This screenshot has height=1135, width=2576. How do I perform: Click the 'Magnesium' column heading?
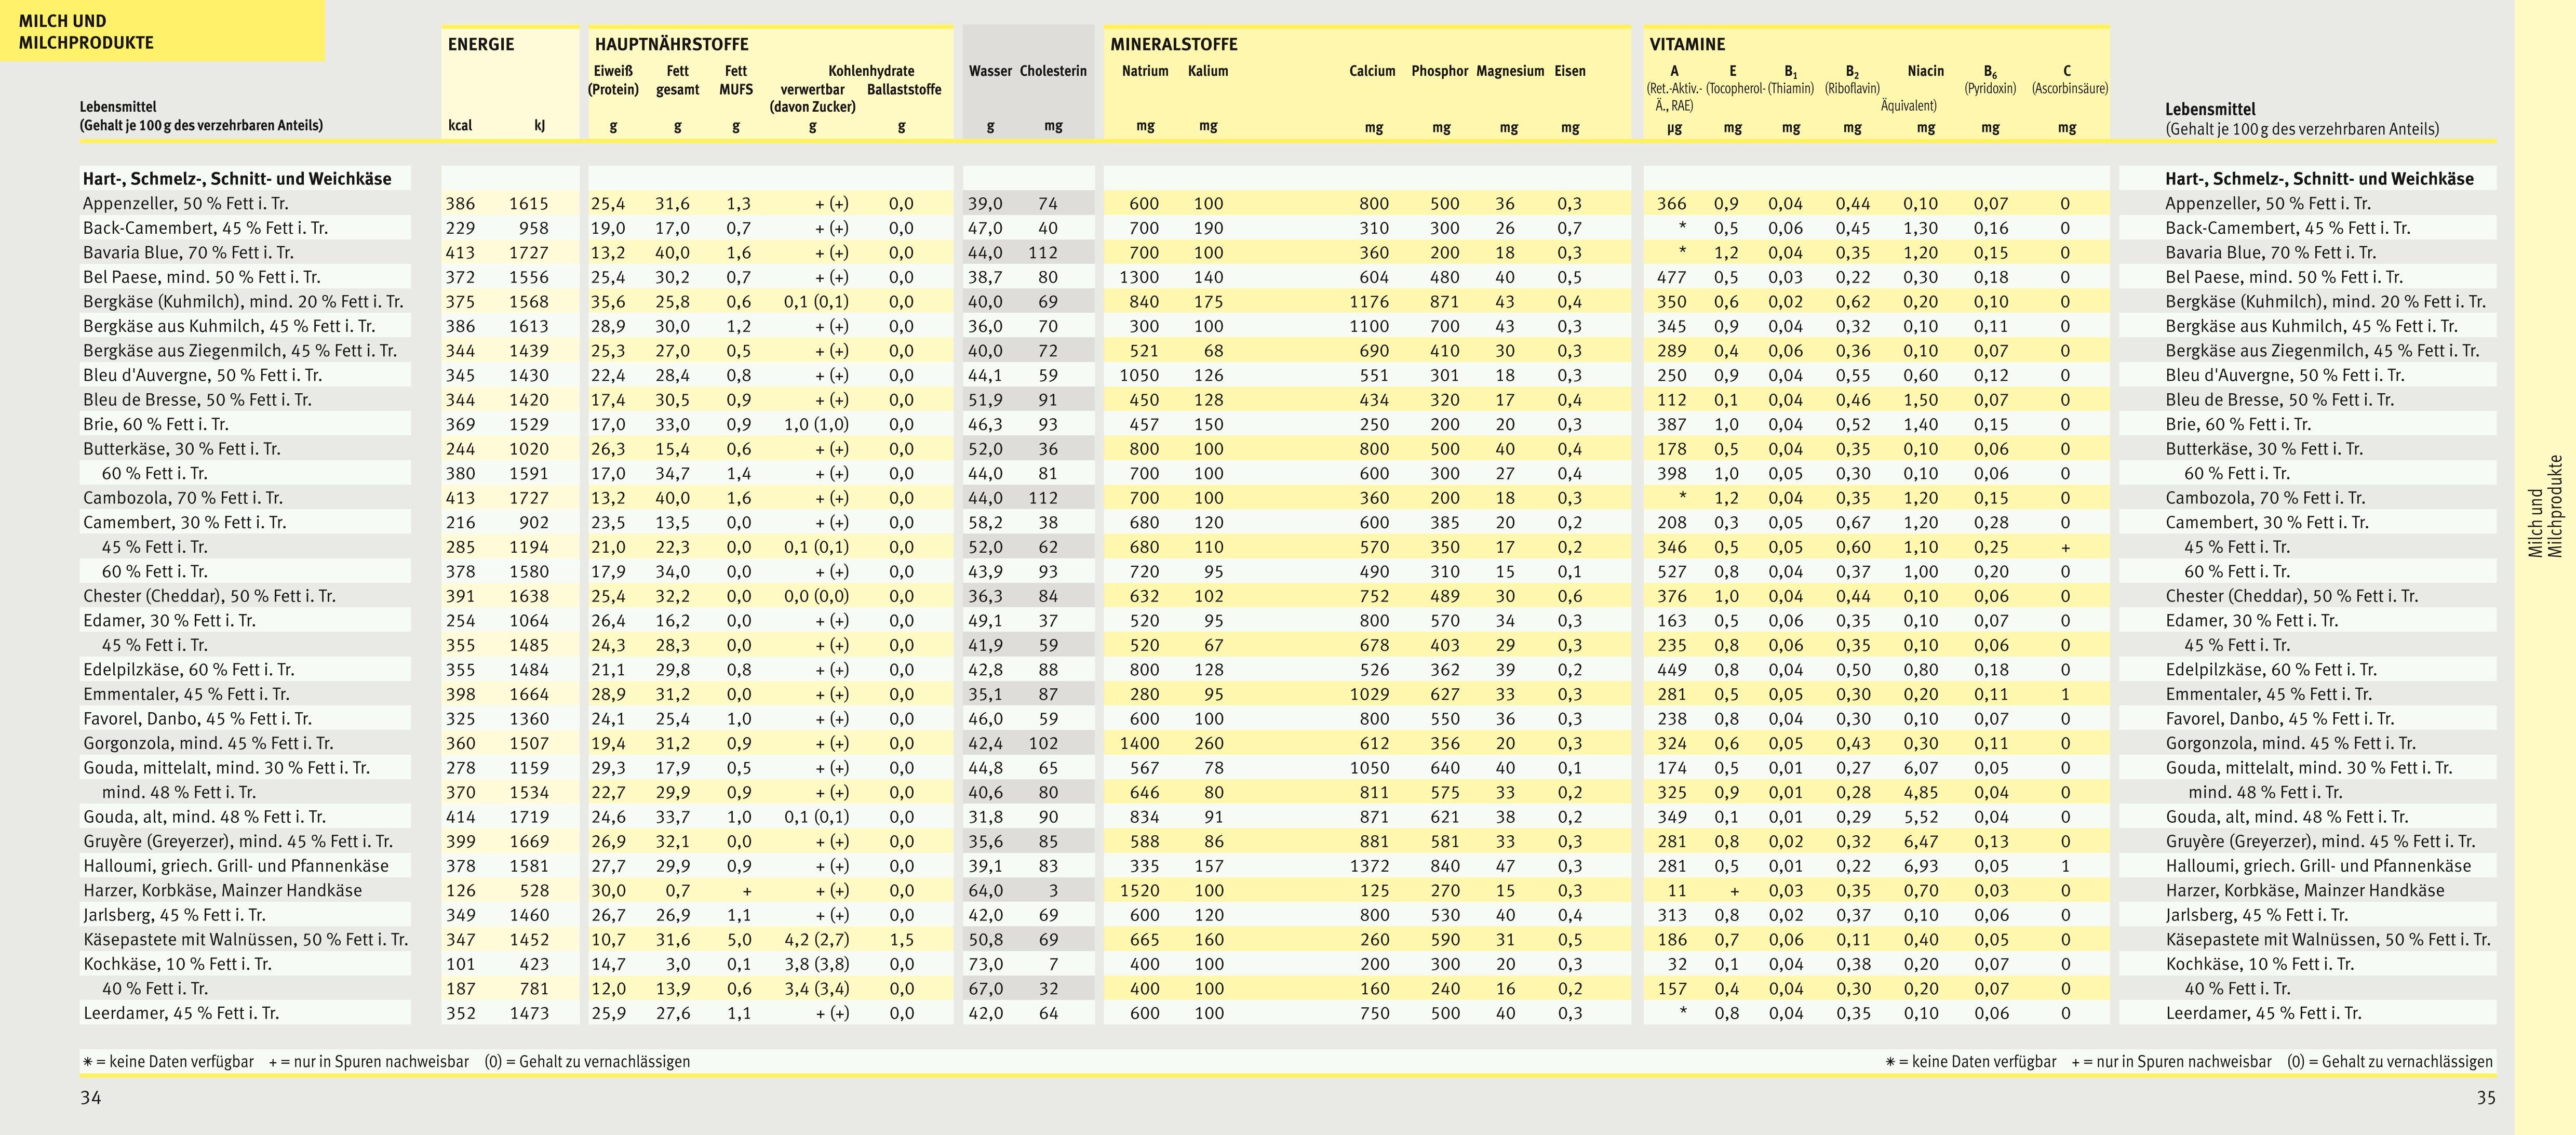click(x=1510, y=71)
